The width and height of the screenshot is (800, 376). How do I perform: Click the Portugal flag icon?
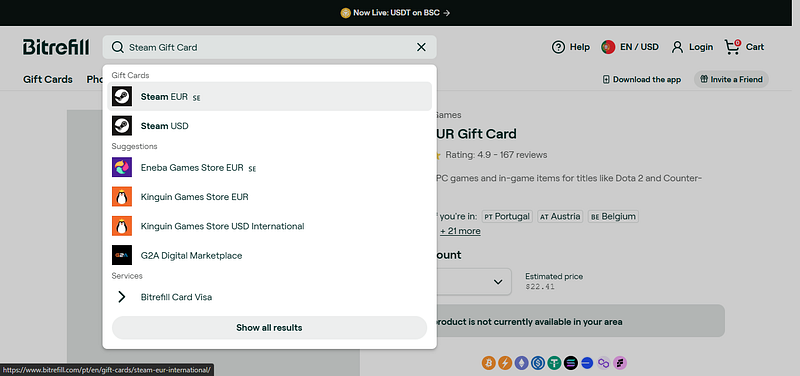[608, 47]
